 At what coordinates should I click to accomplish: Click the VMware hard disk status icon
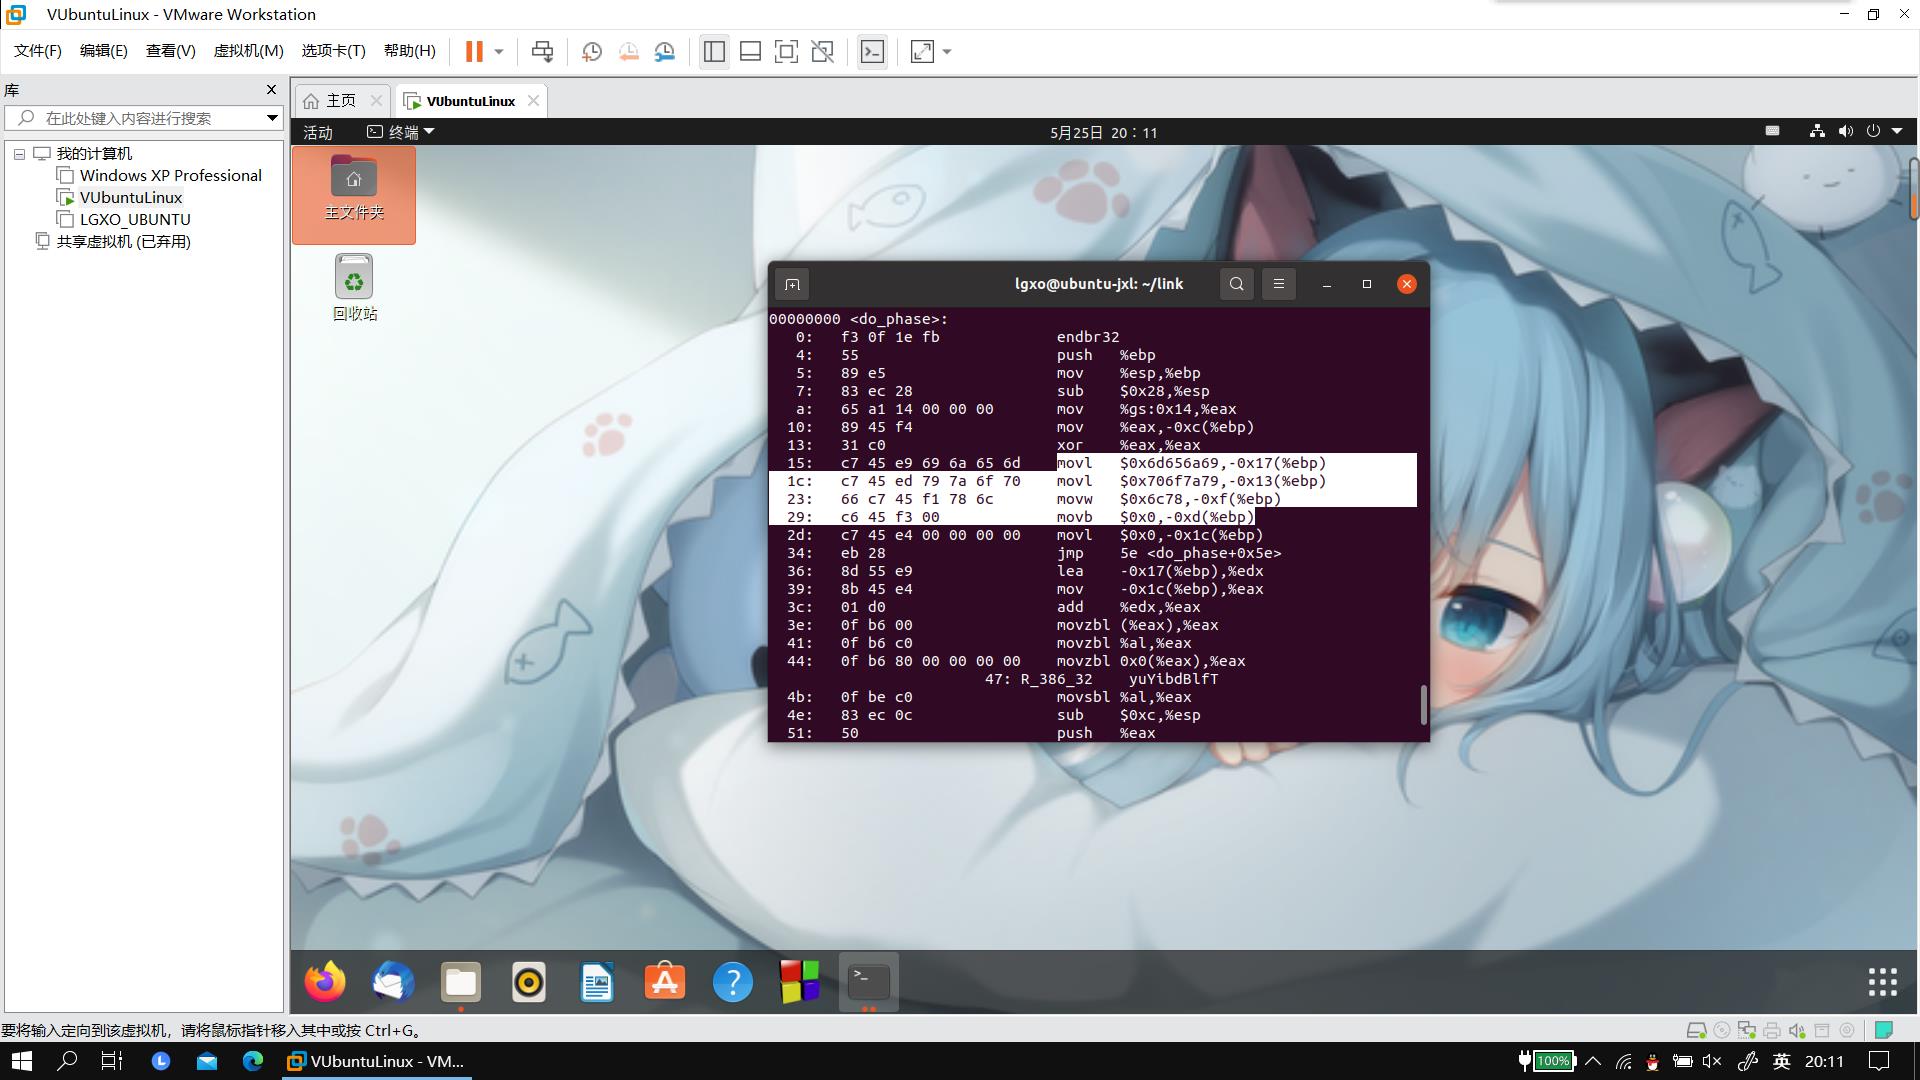[1696, 1030]
